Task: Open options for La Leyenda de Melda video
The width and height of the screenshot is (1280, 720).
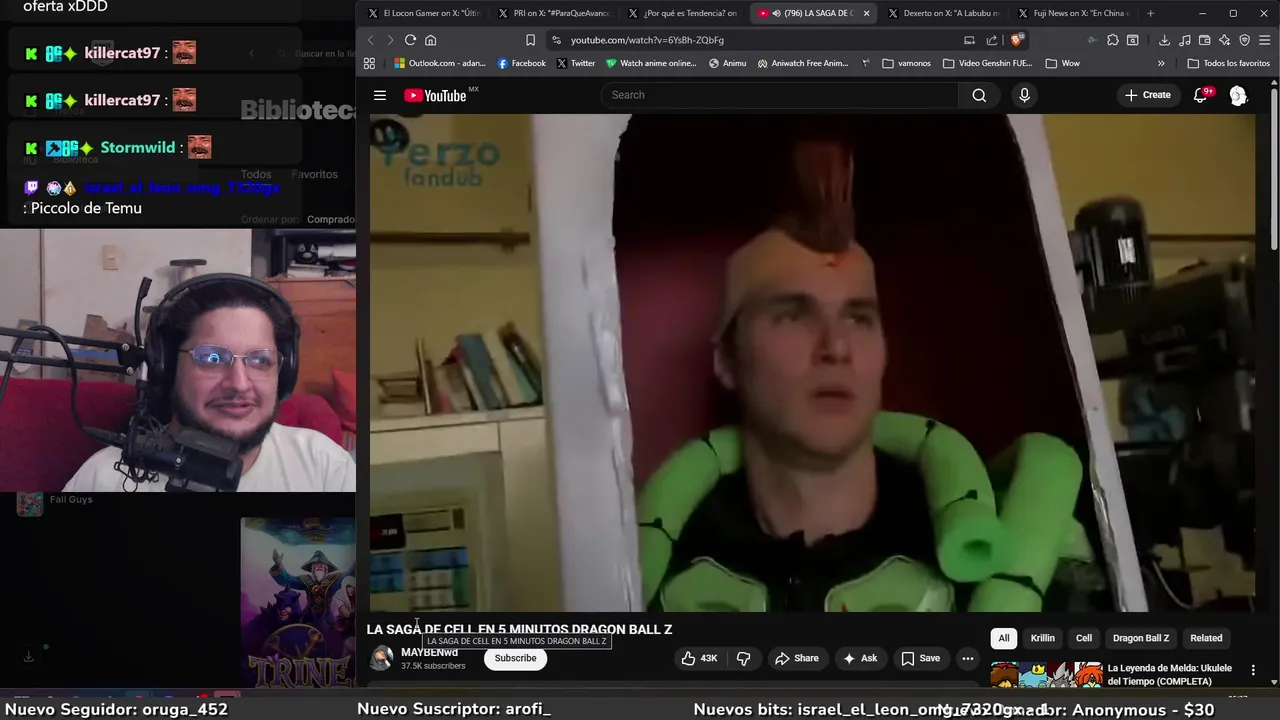Action: [x=1253, y=670]
